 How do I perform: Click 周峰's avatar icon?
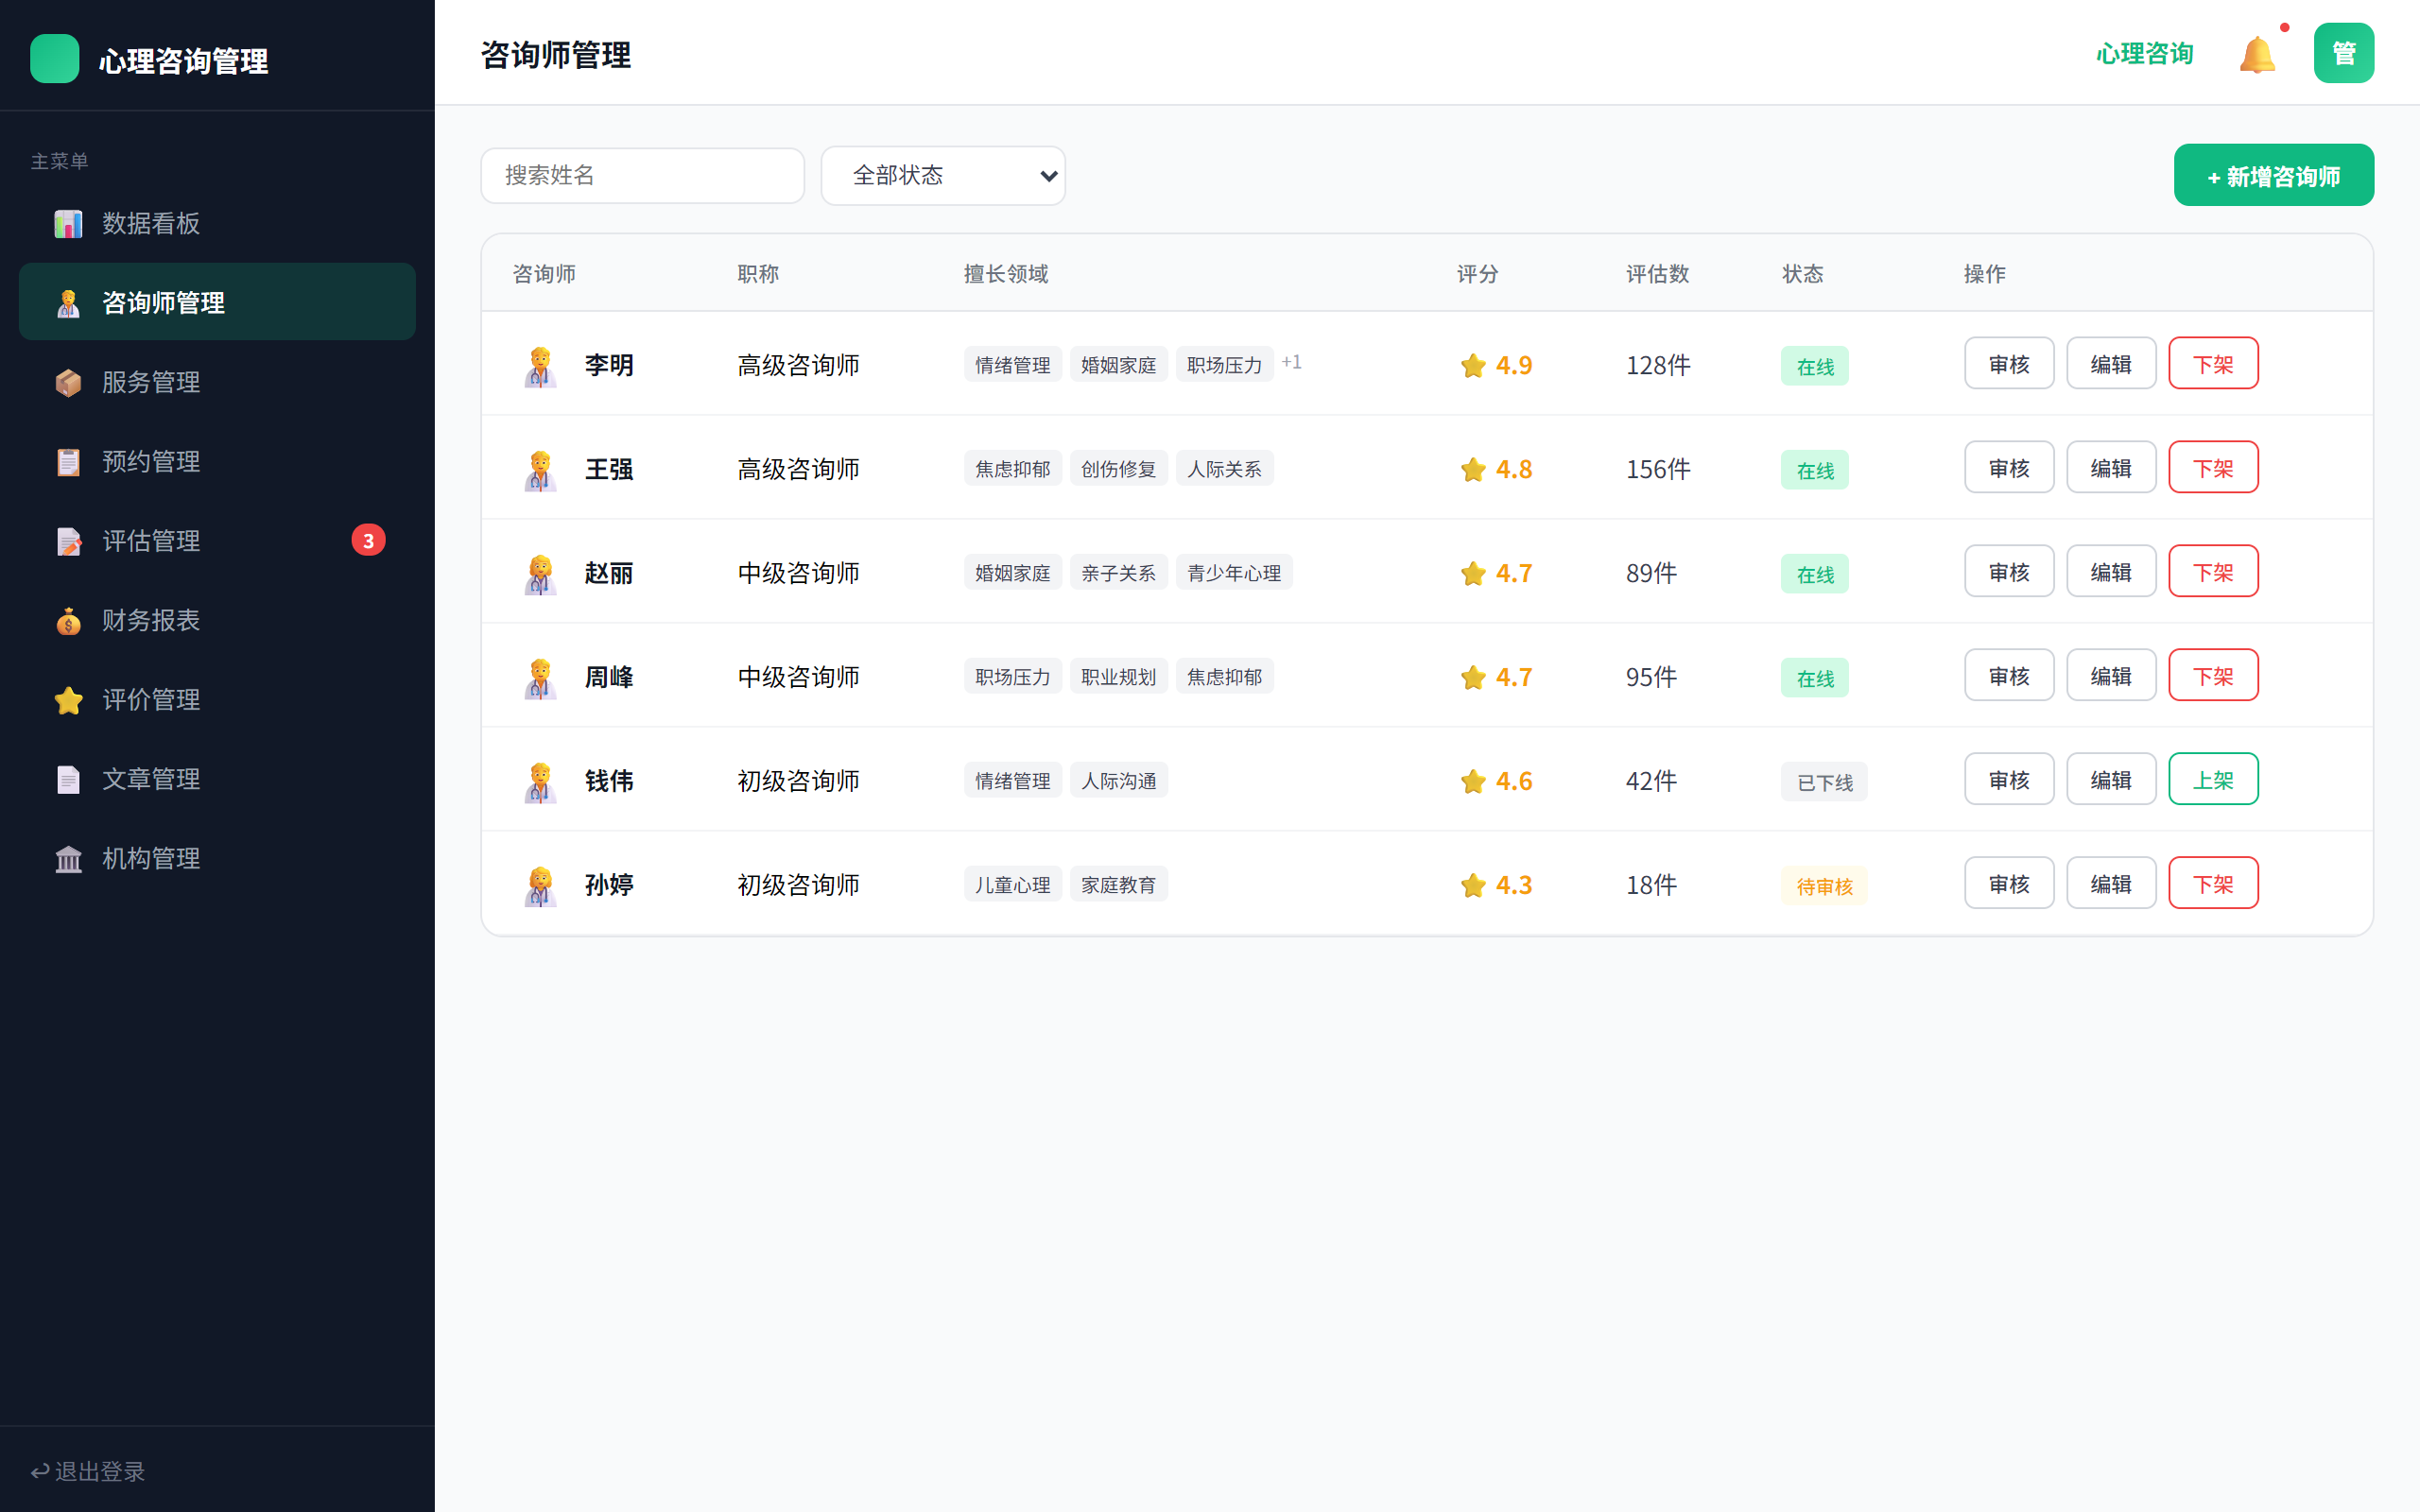(540, 678)
